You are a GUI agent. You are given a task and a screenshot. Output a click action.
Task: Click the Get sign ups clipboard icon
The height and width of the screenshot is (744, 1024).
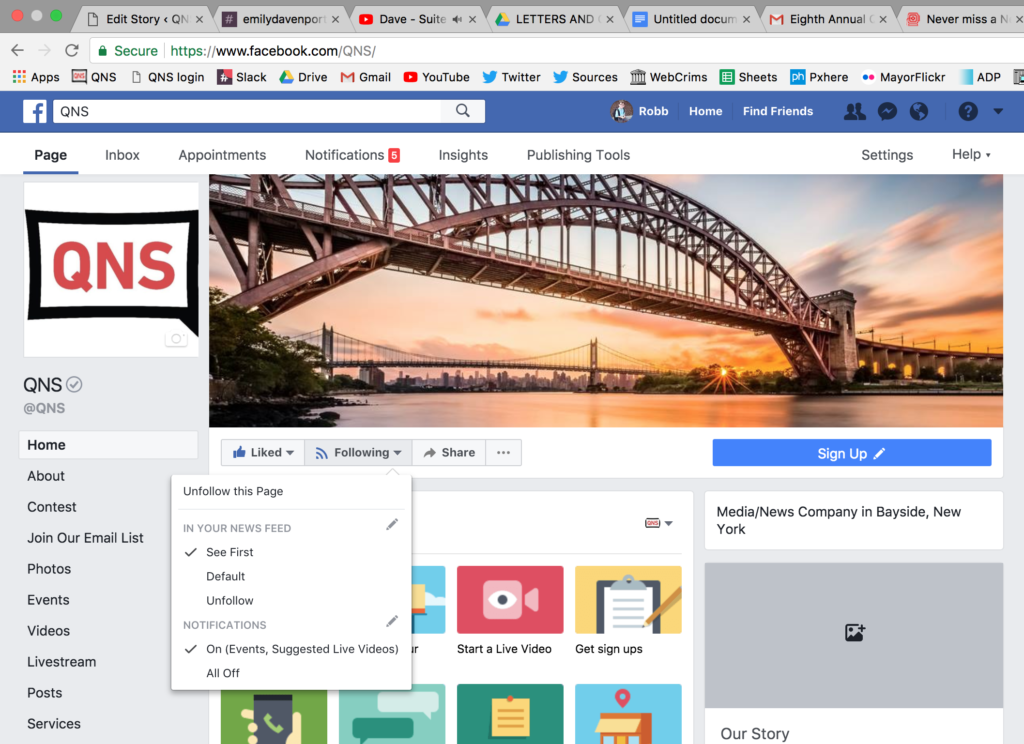click(x=628, y=600)
